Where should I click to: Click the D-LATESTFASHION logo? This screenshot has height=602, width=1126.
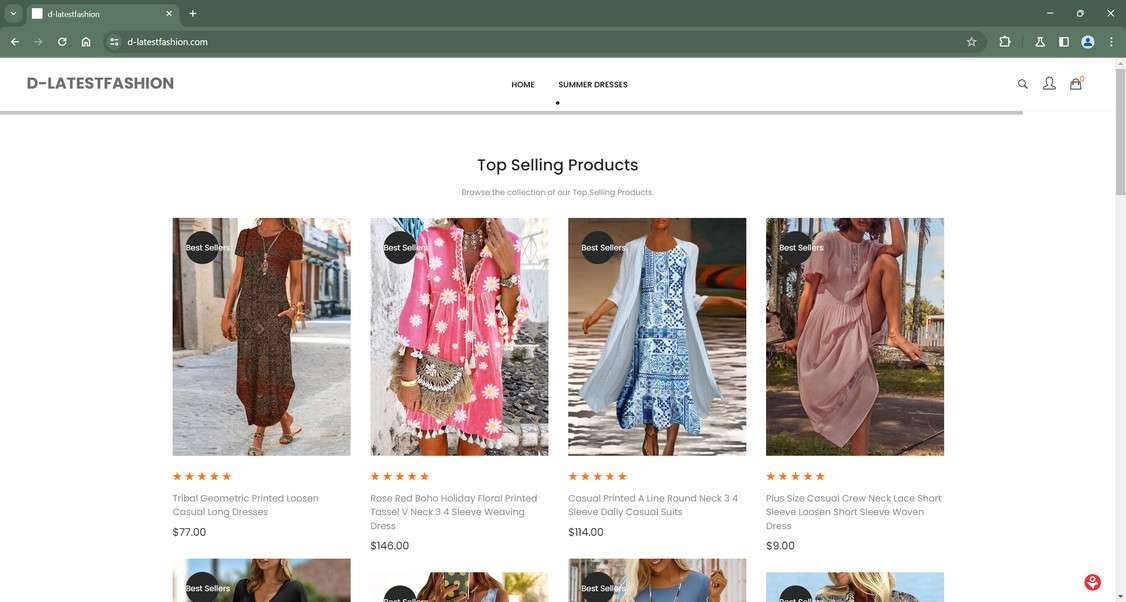[x=100, y=84]
